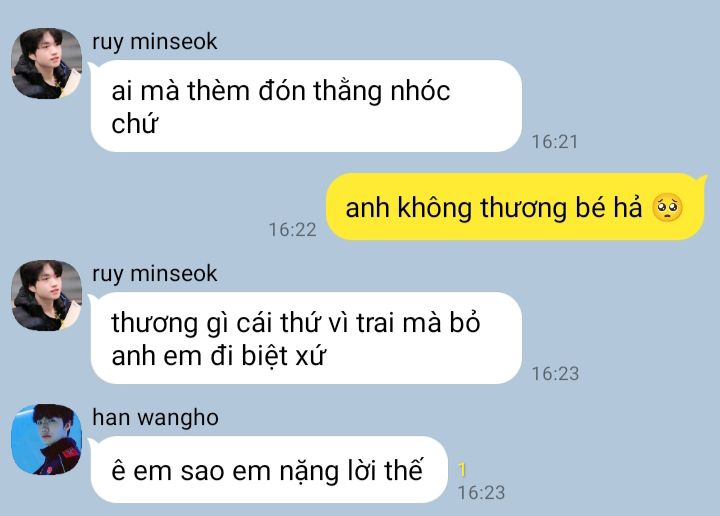
Task: Select the first ruy minseok sender name
Action: pyautogui.click(x=154, y=42)
